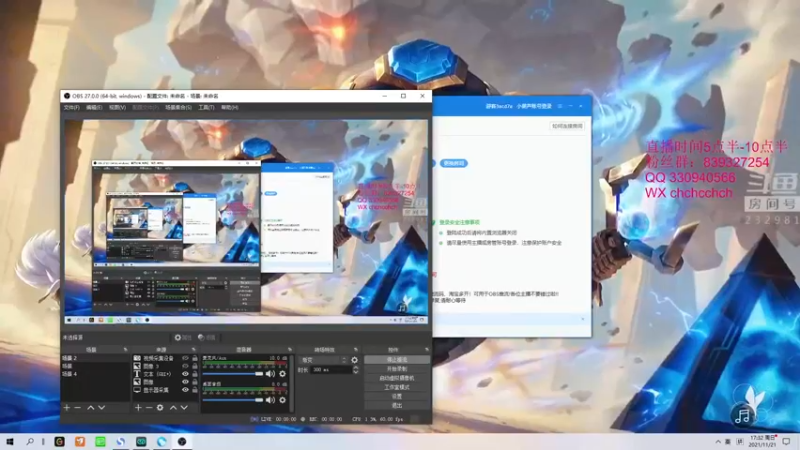The height and width of the screenshot is (450, 800).
Task: Adjust the 桌面音频 volume slider
Action: (x=233, y=400)
